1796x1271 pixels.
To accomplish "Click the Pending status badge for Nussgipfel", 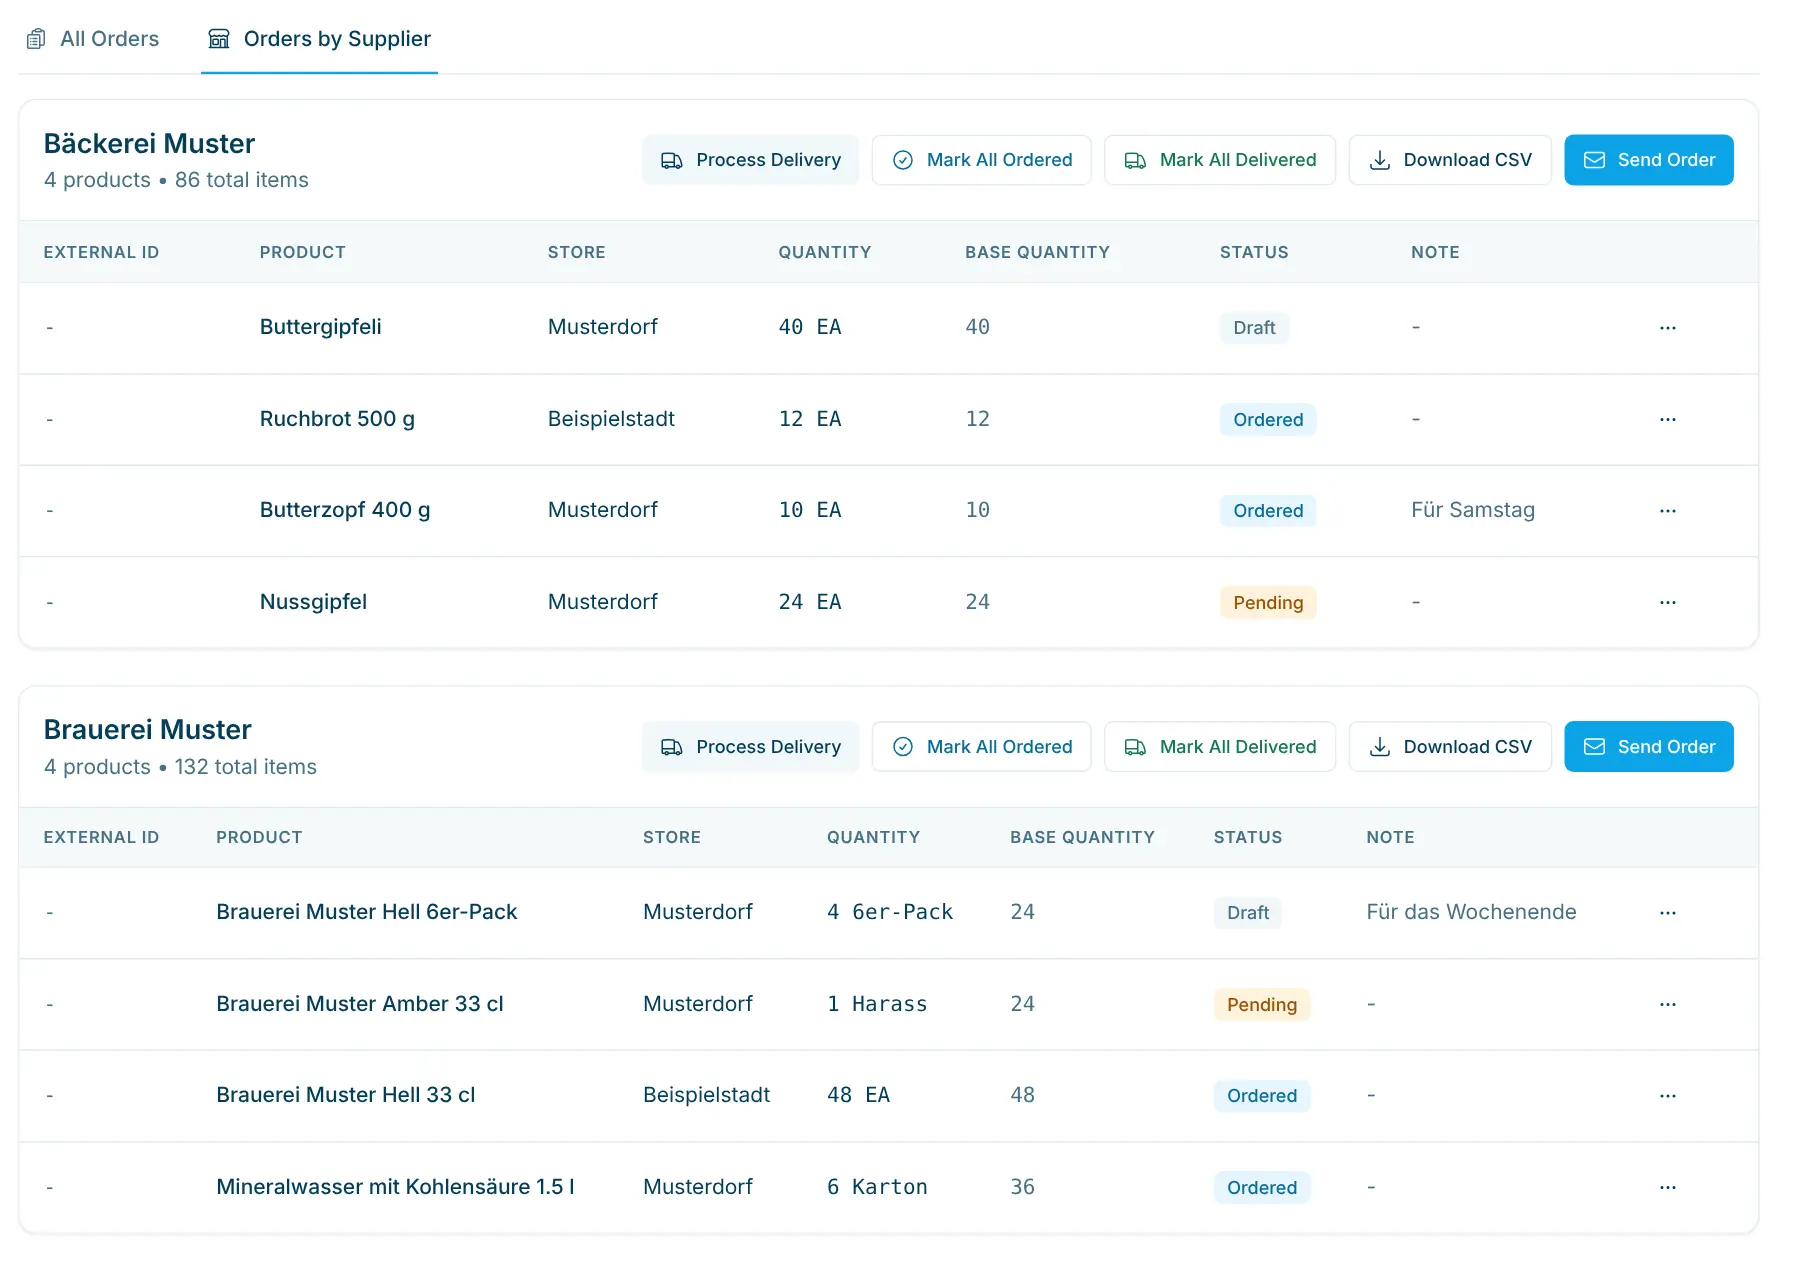I will pos(1268,603).
